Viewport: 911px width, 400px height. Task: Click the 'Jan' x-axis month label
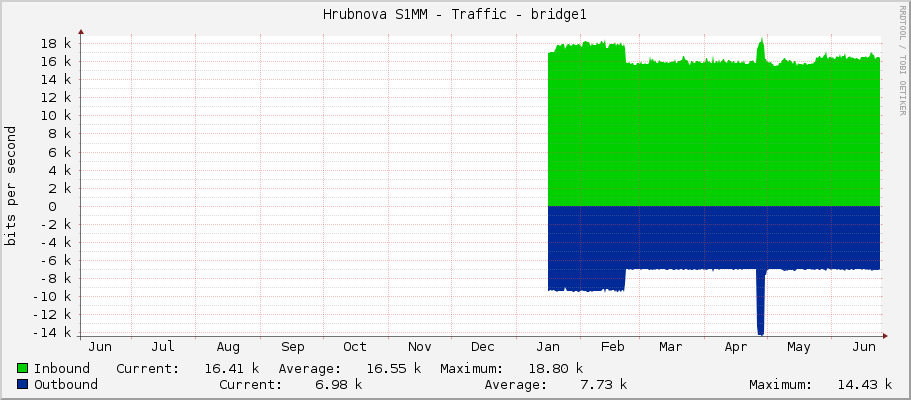(x=548, y=347)
